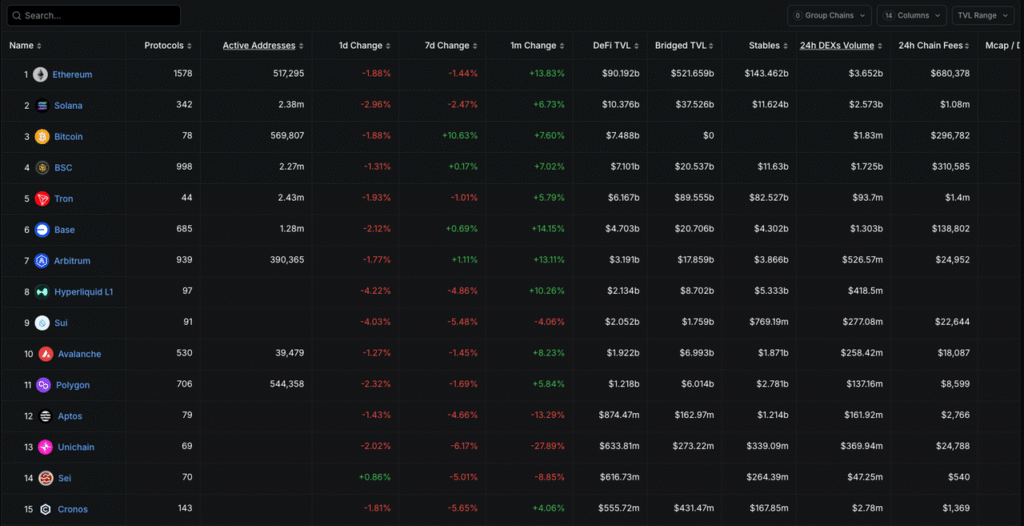The width and height of the screenshot is (1024, 526).
Task: Sort by 24h DEXs Volume header
Action: point(841,46)
